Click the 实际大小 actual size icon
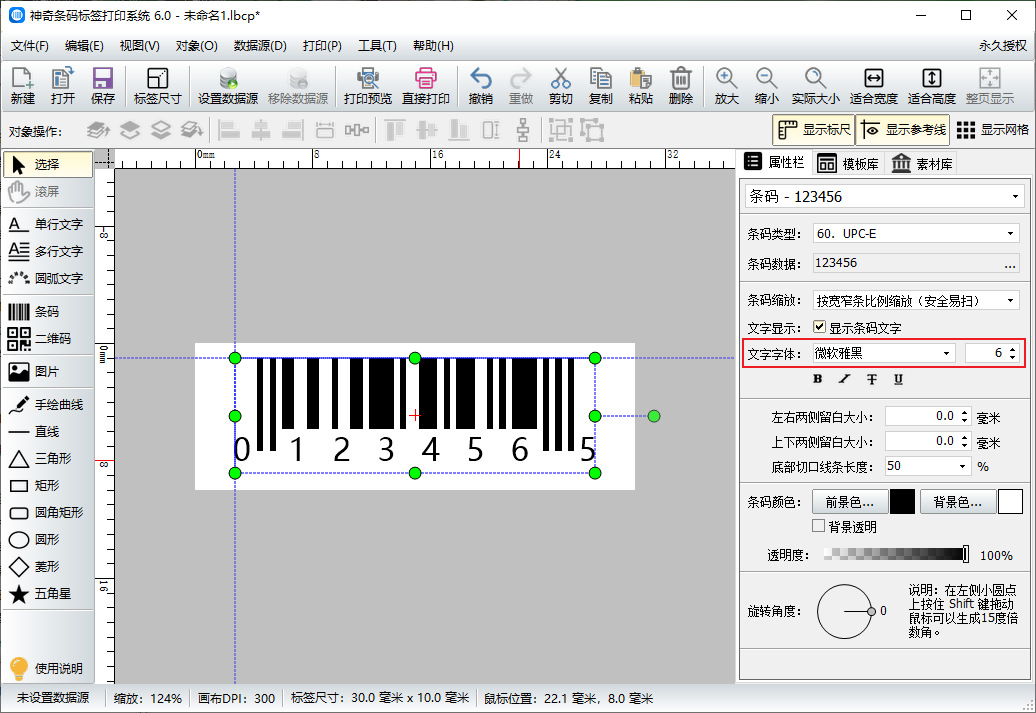The width and height of the screenshot is (1036, 713). click(815, 86)
